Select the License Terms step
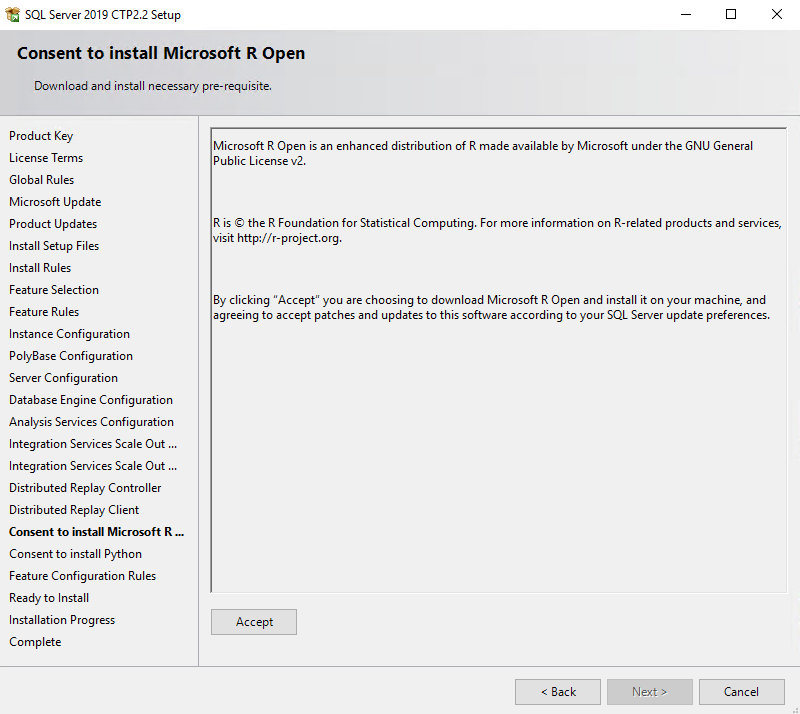Image resolution: width=800 pixels, height=714 pixels. tap(46, 158)
